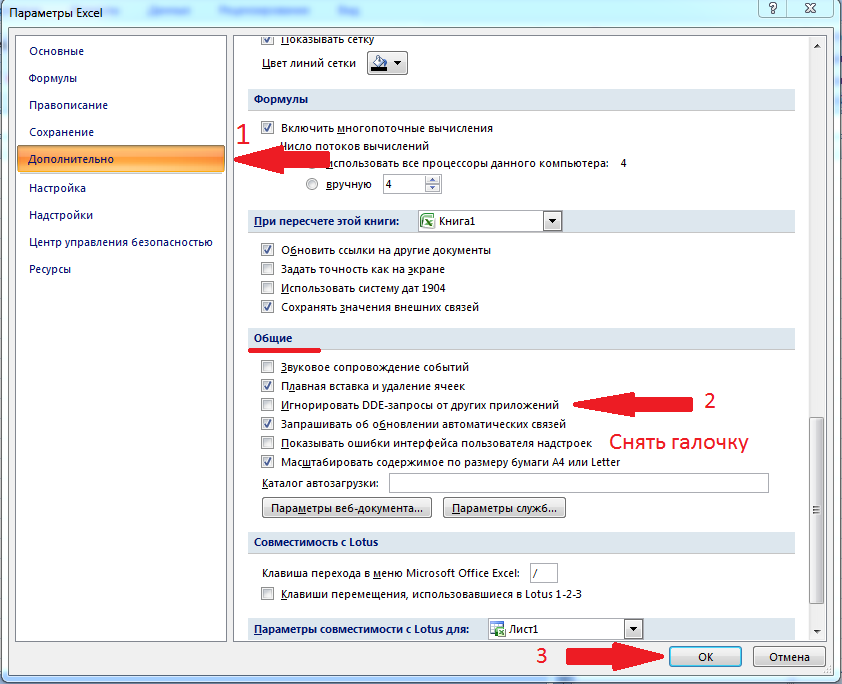Select 'использовать все процессоры данного компьютера' option

(x=313, y=162)
